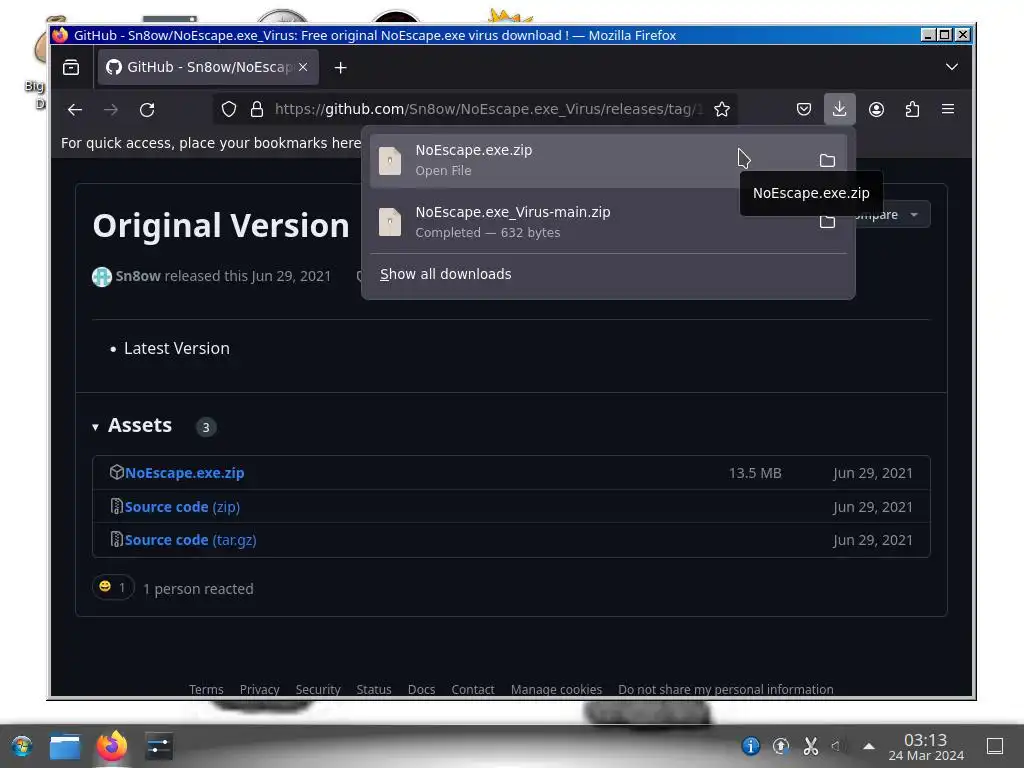Open the Contact footer link
Image resolution: width=1024 pixels, height=768 pixels.
tap(473, 690)
